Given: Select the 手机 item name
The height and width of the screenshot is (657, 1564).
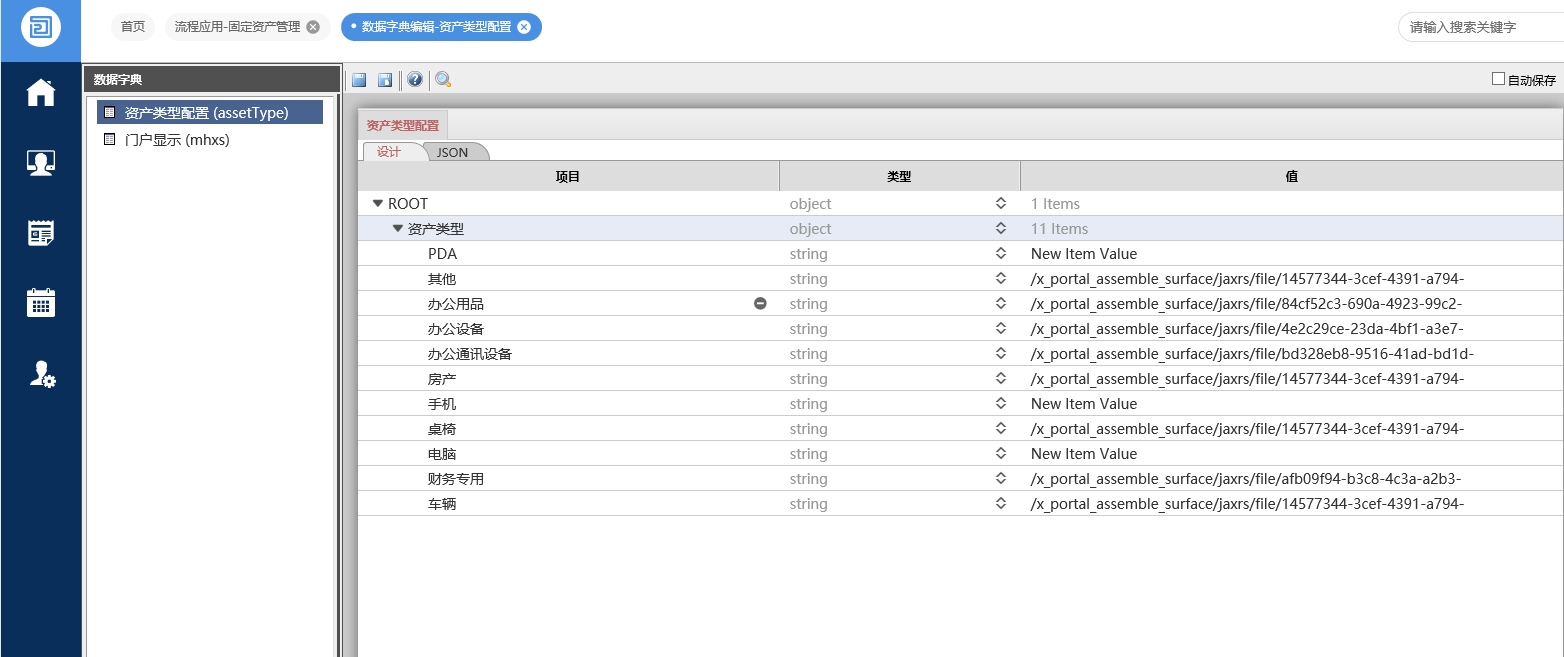Looking at the screenshot, I should point(442,403).
